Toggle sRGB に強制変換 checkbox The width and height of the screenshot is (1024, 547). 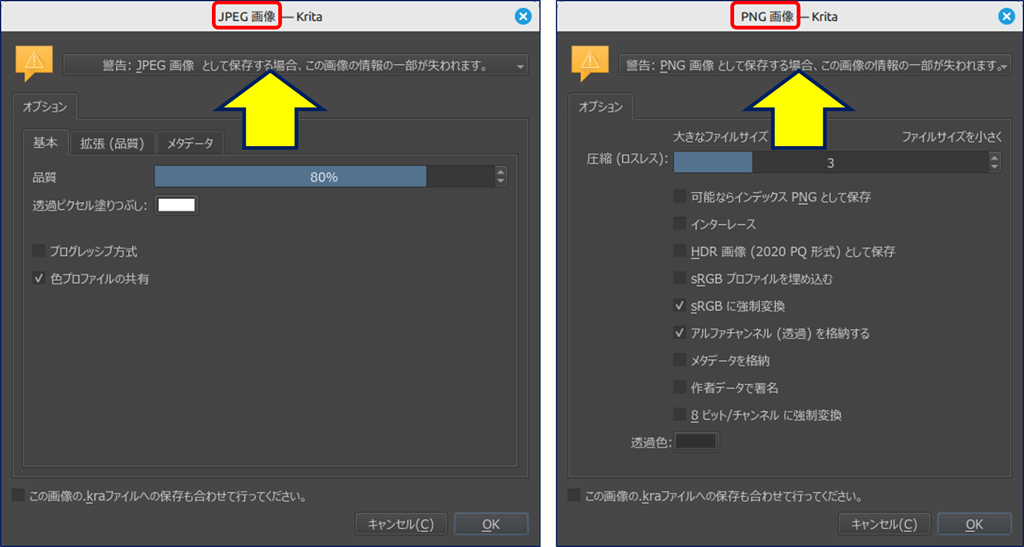point(680,306)
